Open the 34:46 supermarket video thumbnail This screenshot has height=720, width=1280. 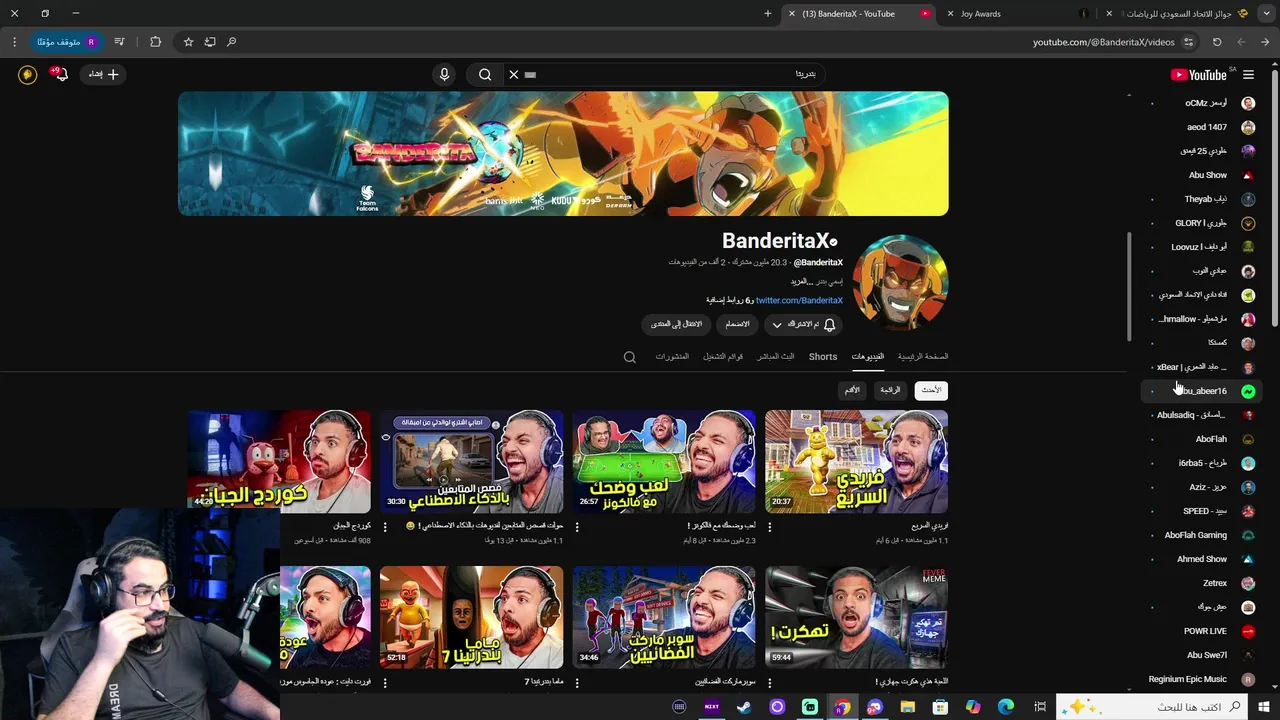point(664,617)
